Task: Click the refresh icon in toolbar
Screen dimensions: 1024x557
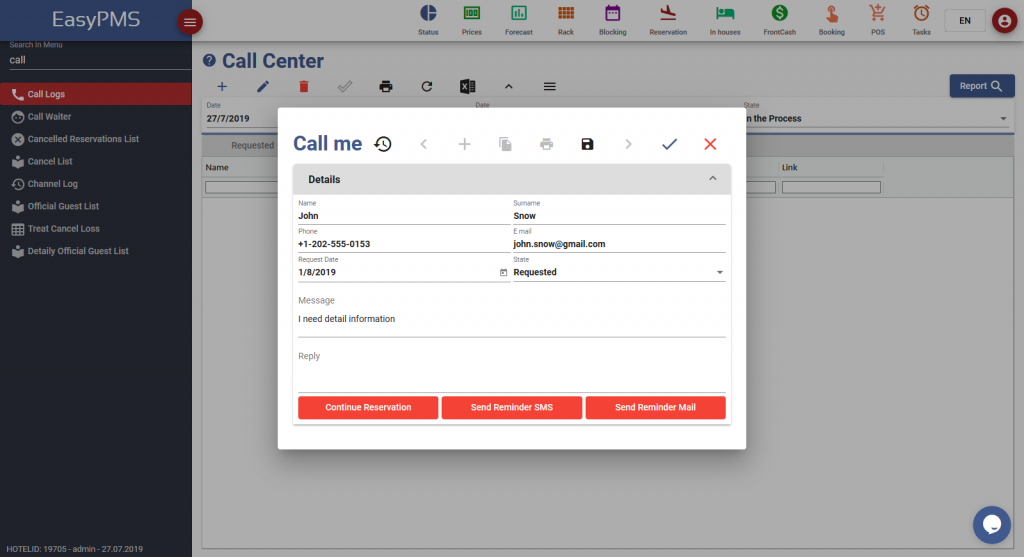Action: click(x=426, y=86)
